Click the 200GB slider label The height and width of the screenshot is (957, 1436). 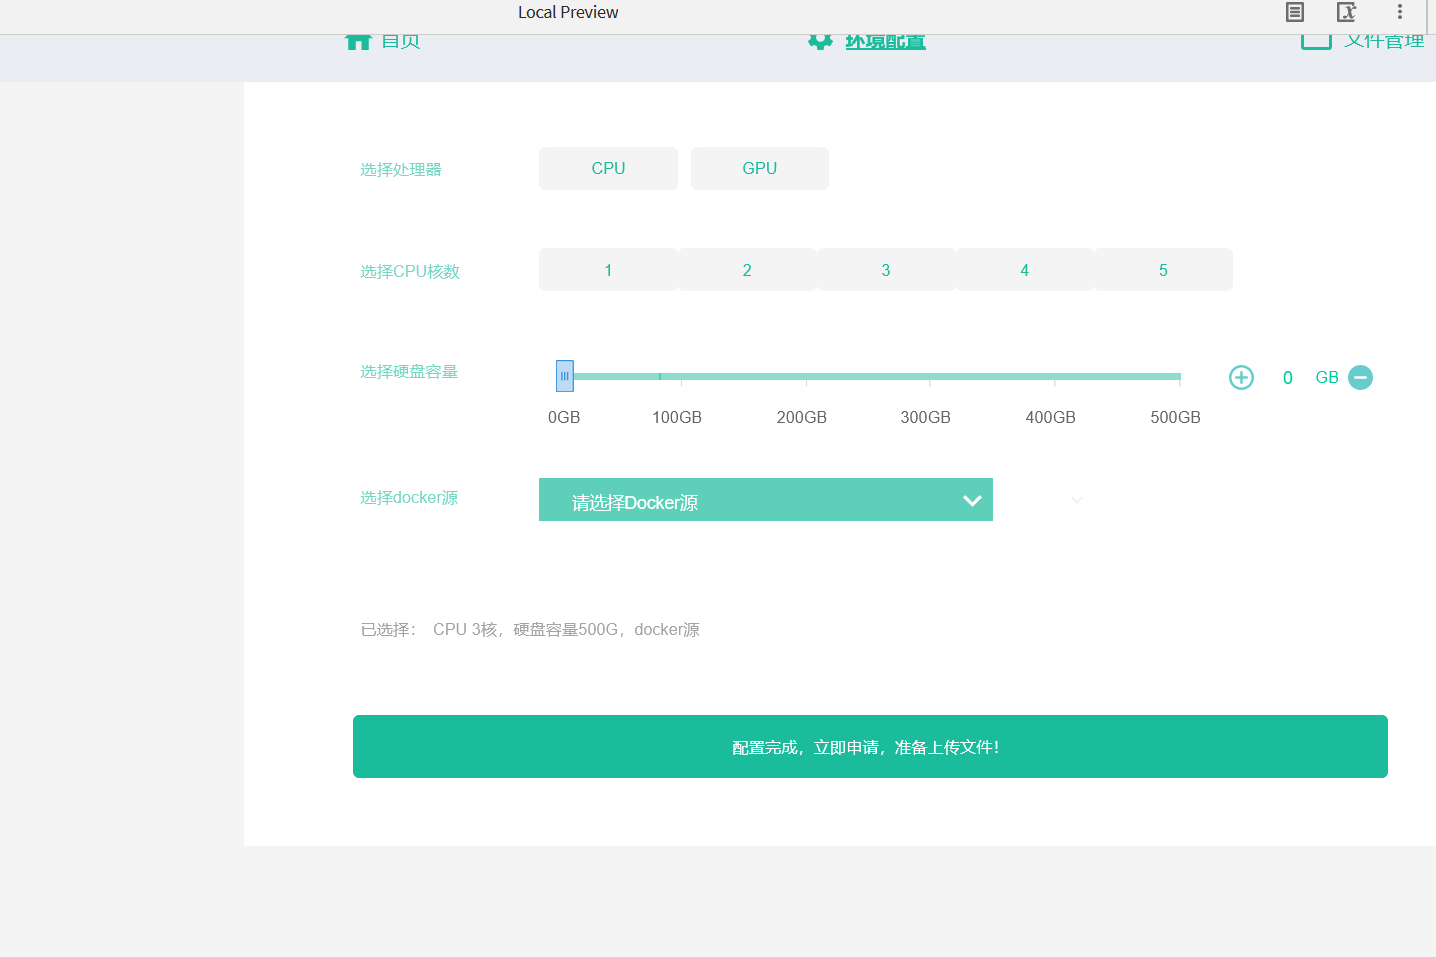click(802, 417)
